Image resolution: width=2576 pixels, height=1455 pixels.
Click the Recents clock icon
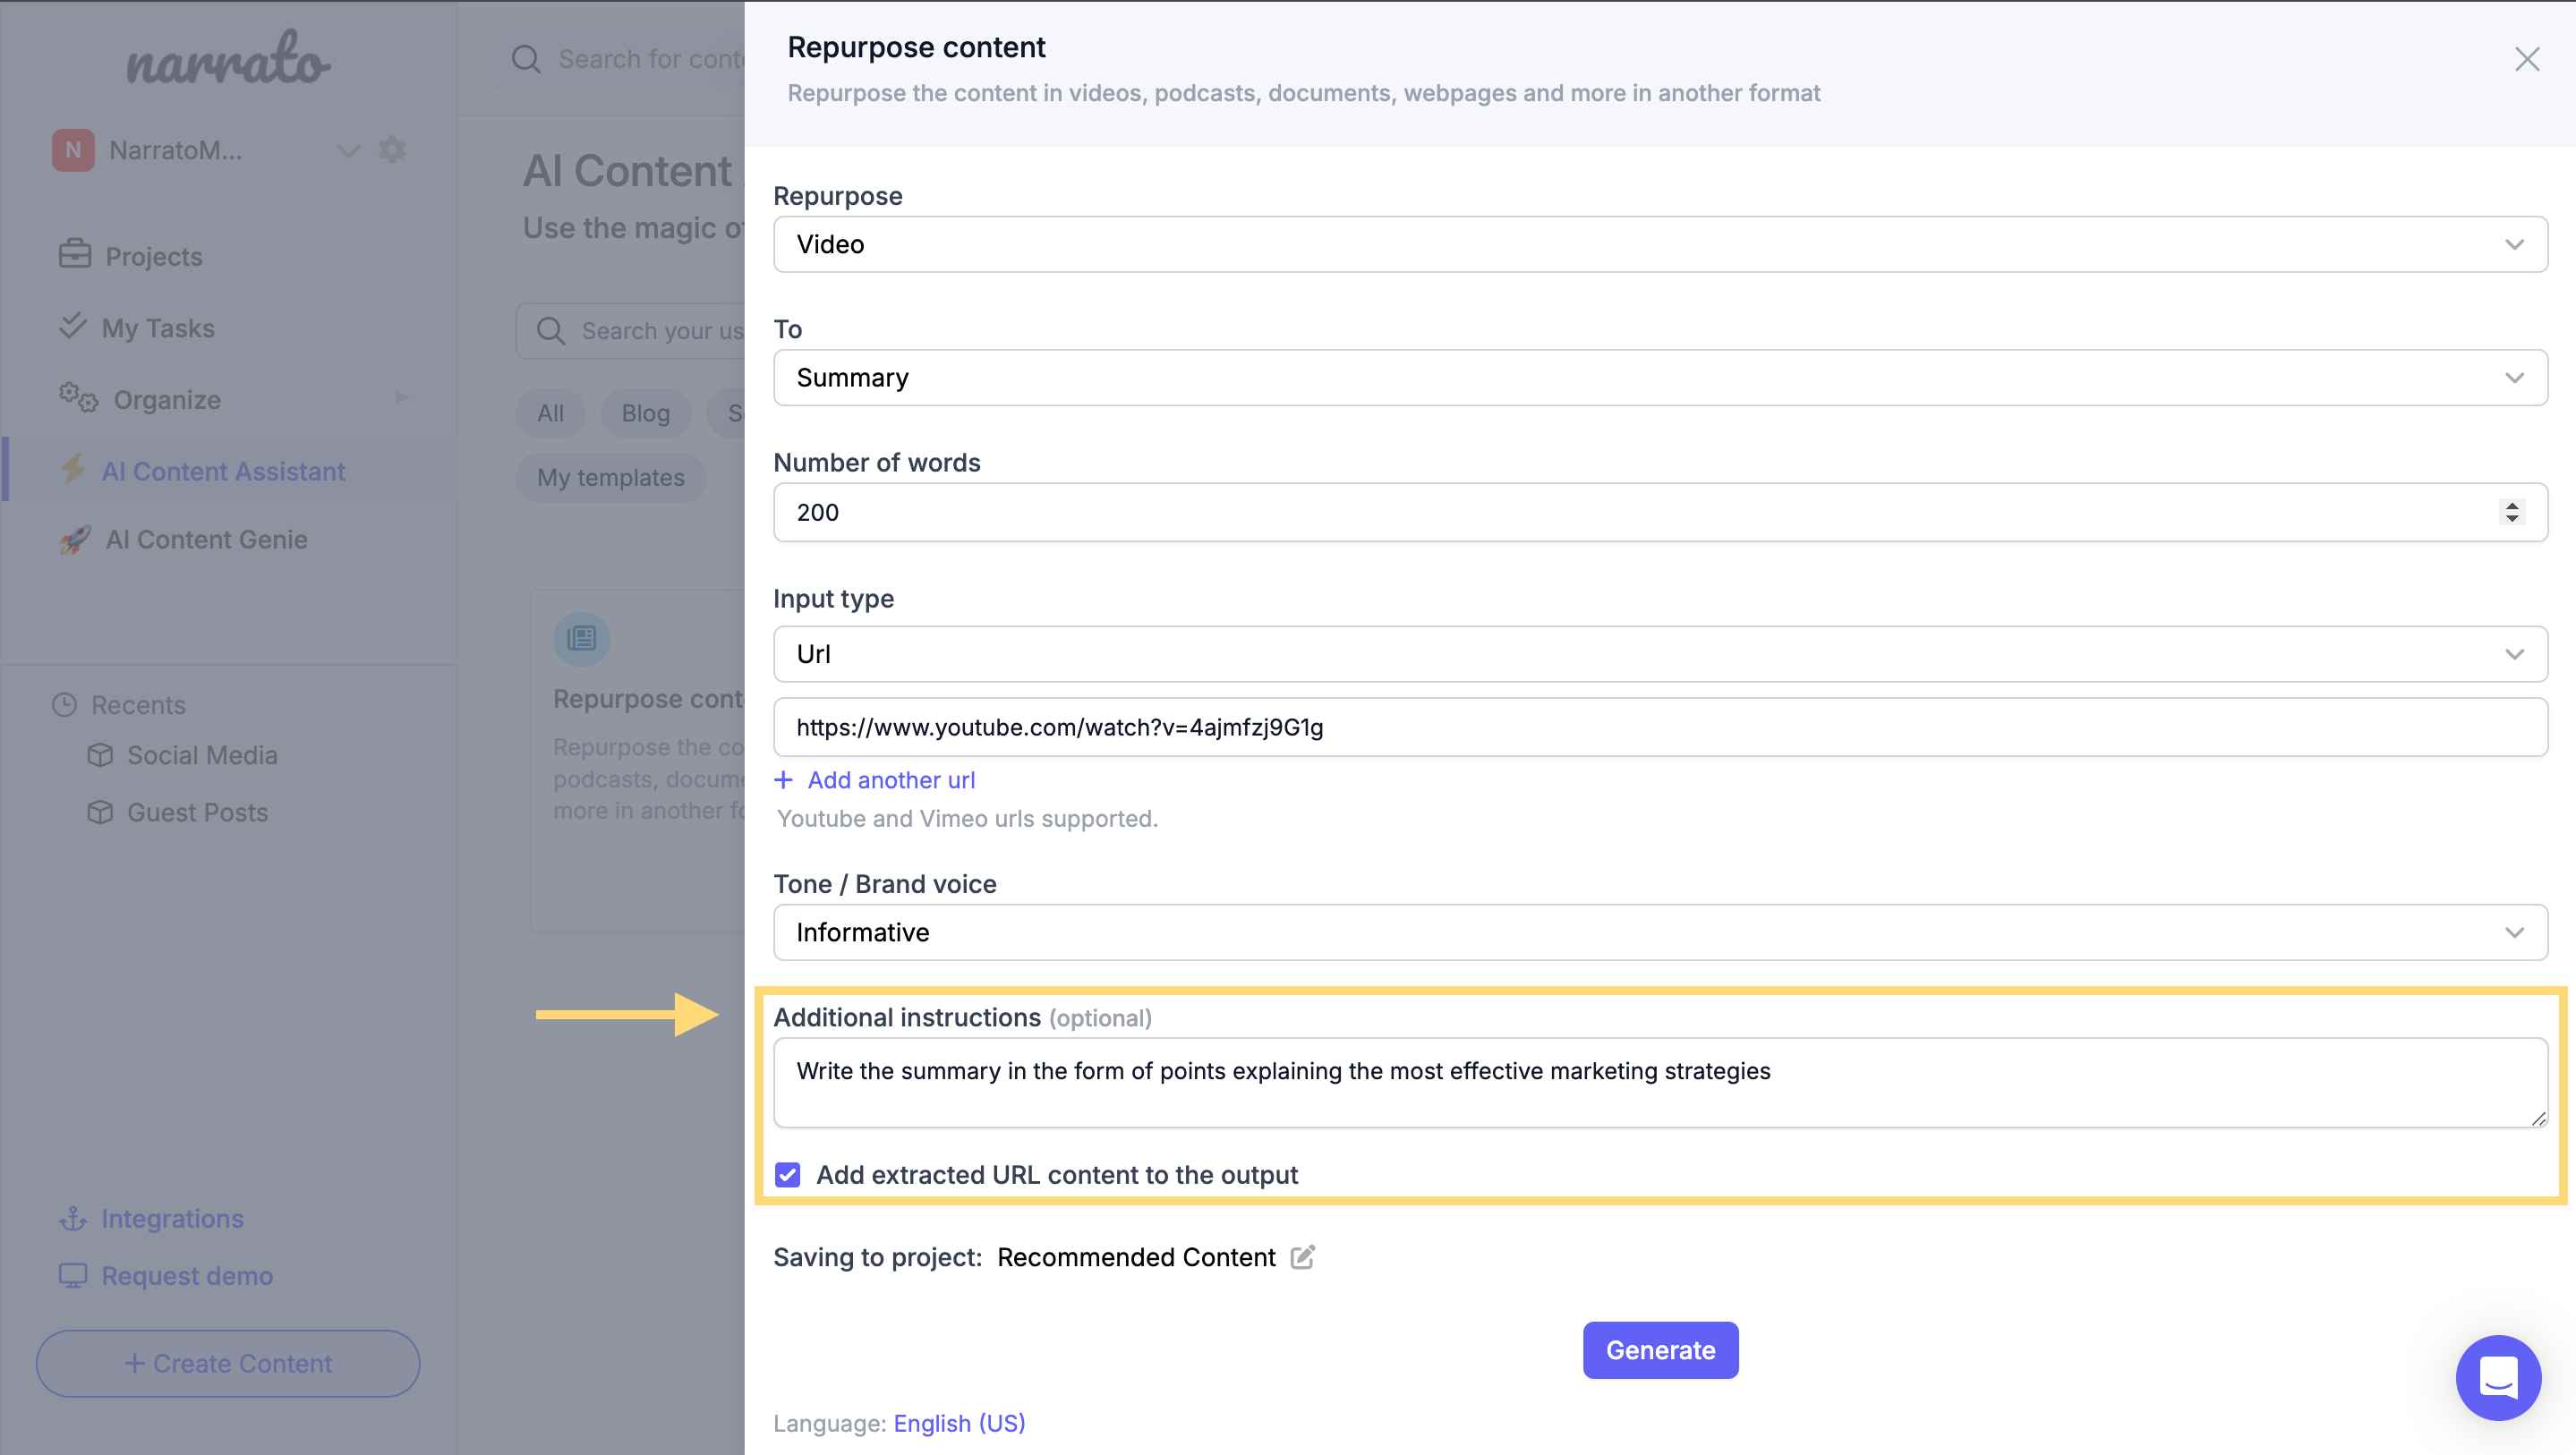pos(64,705)
